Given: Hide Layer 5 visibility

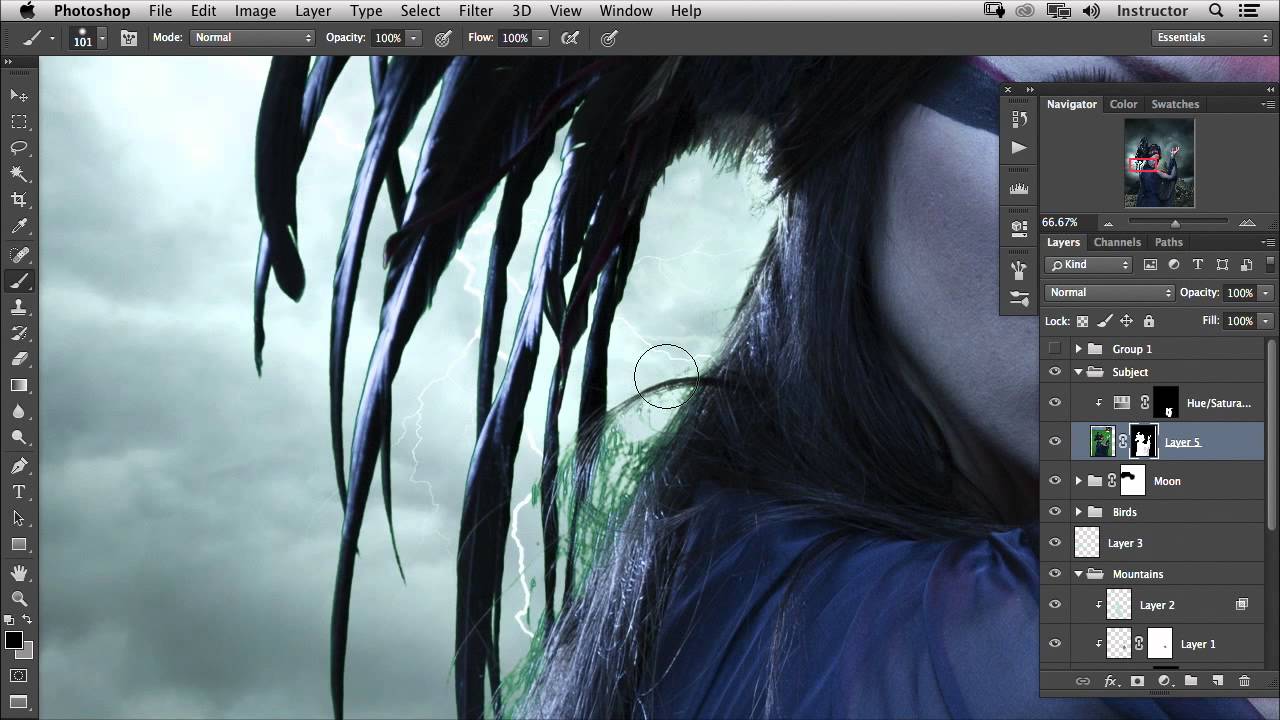Looking at the screenshot, I should pyautogui.click(x=1054, y=442).
